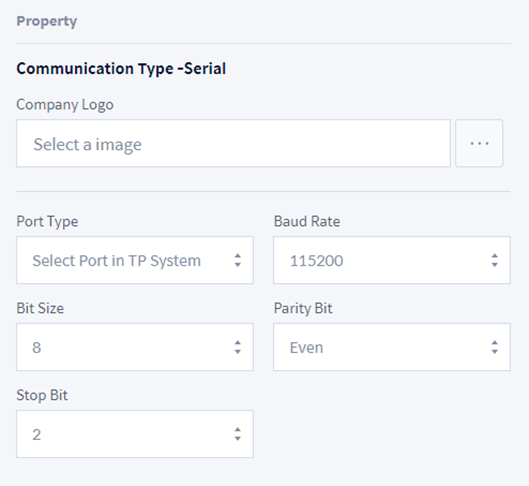
Task: Open the Baud Rate dropdown showing 115200
Action: (392, 260)
